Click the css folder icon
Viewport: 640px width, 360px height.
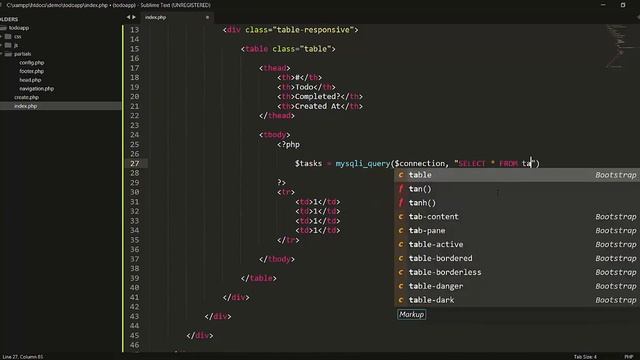coord(8,37)
